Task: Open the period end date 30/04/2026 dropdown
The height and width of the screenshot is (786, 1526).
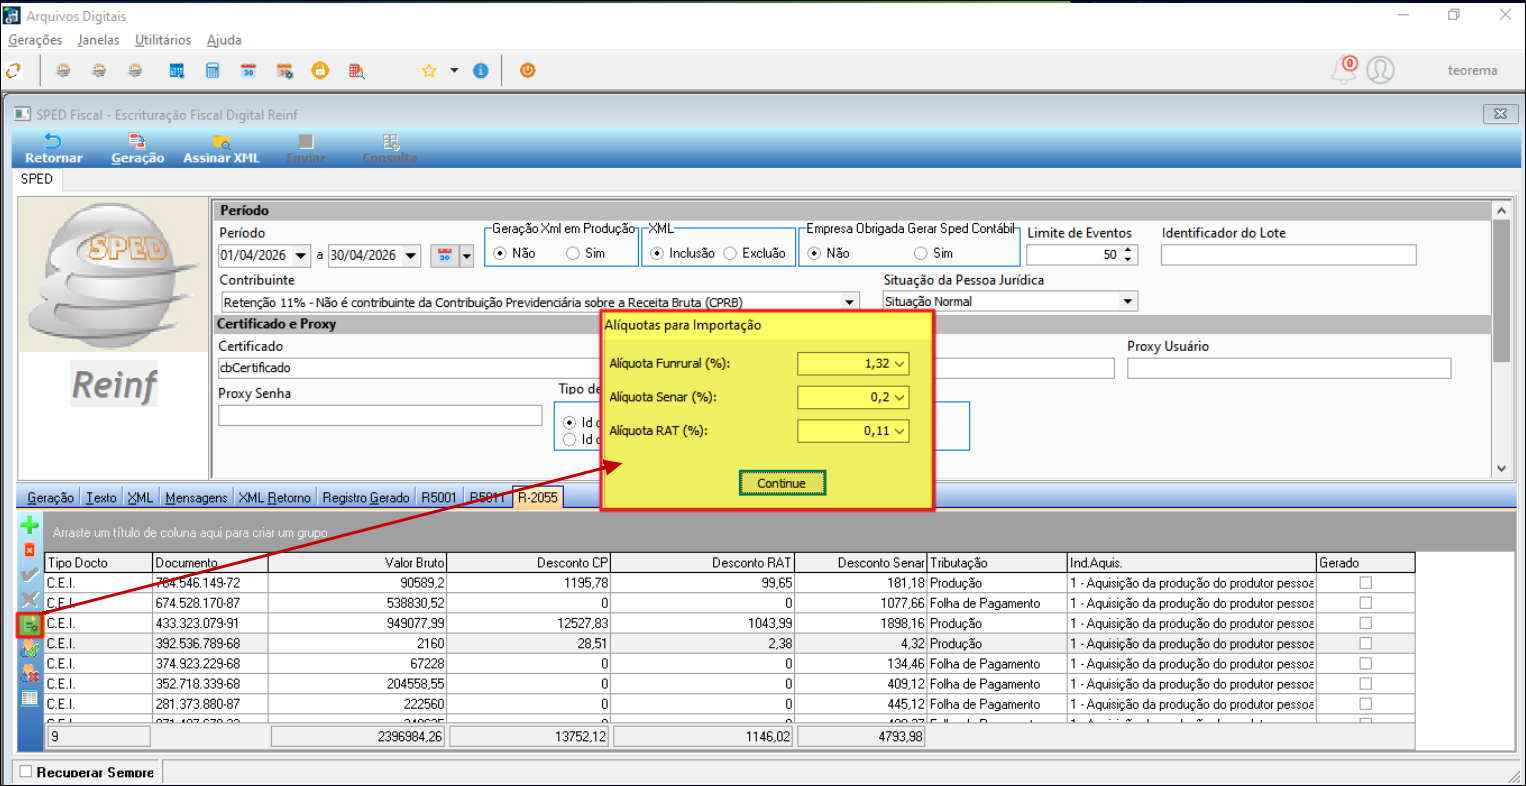Action: (x=411, y=256)
